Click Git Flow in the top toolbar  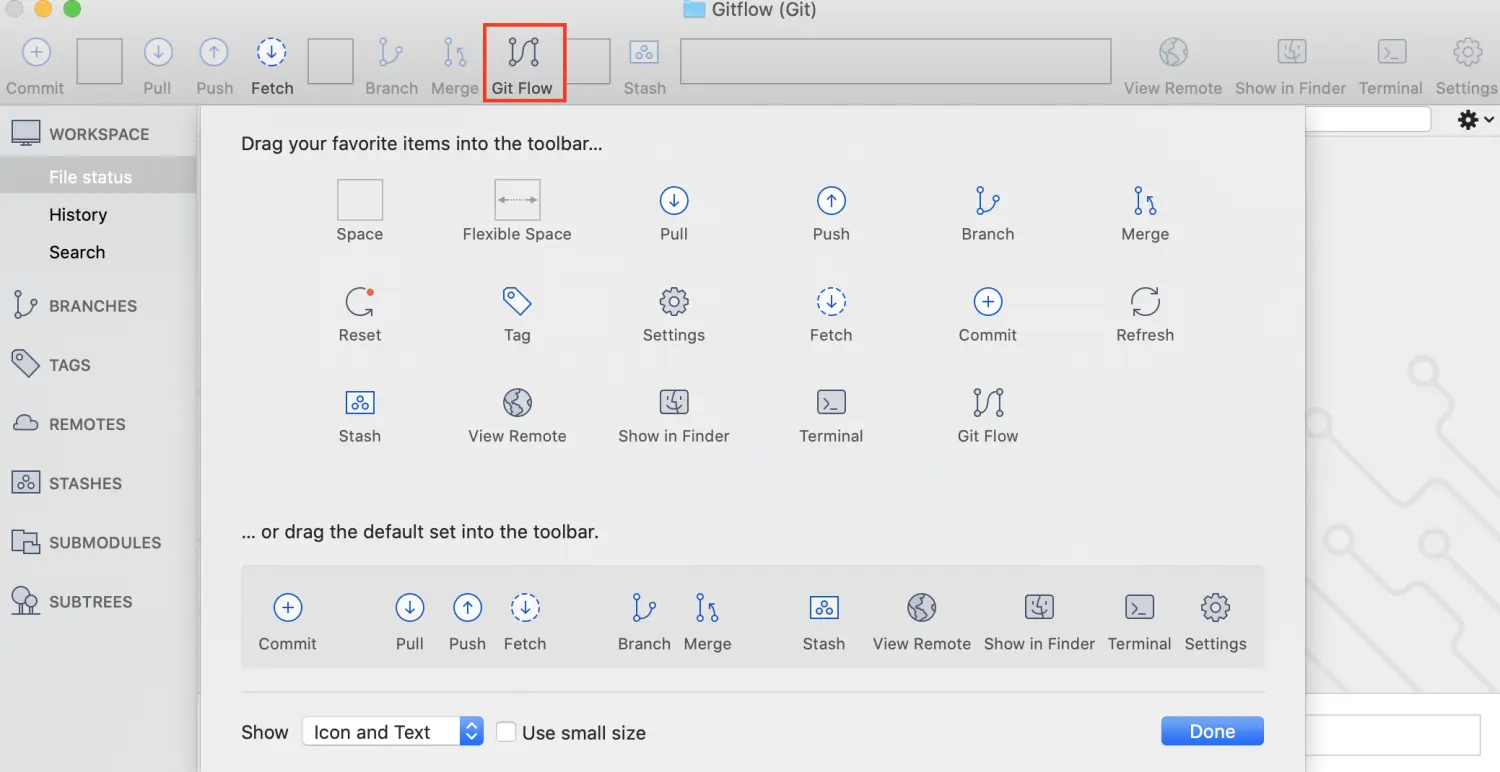pyautogui.click(x=523, y=66)
